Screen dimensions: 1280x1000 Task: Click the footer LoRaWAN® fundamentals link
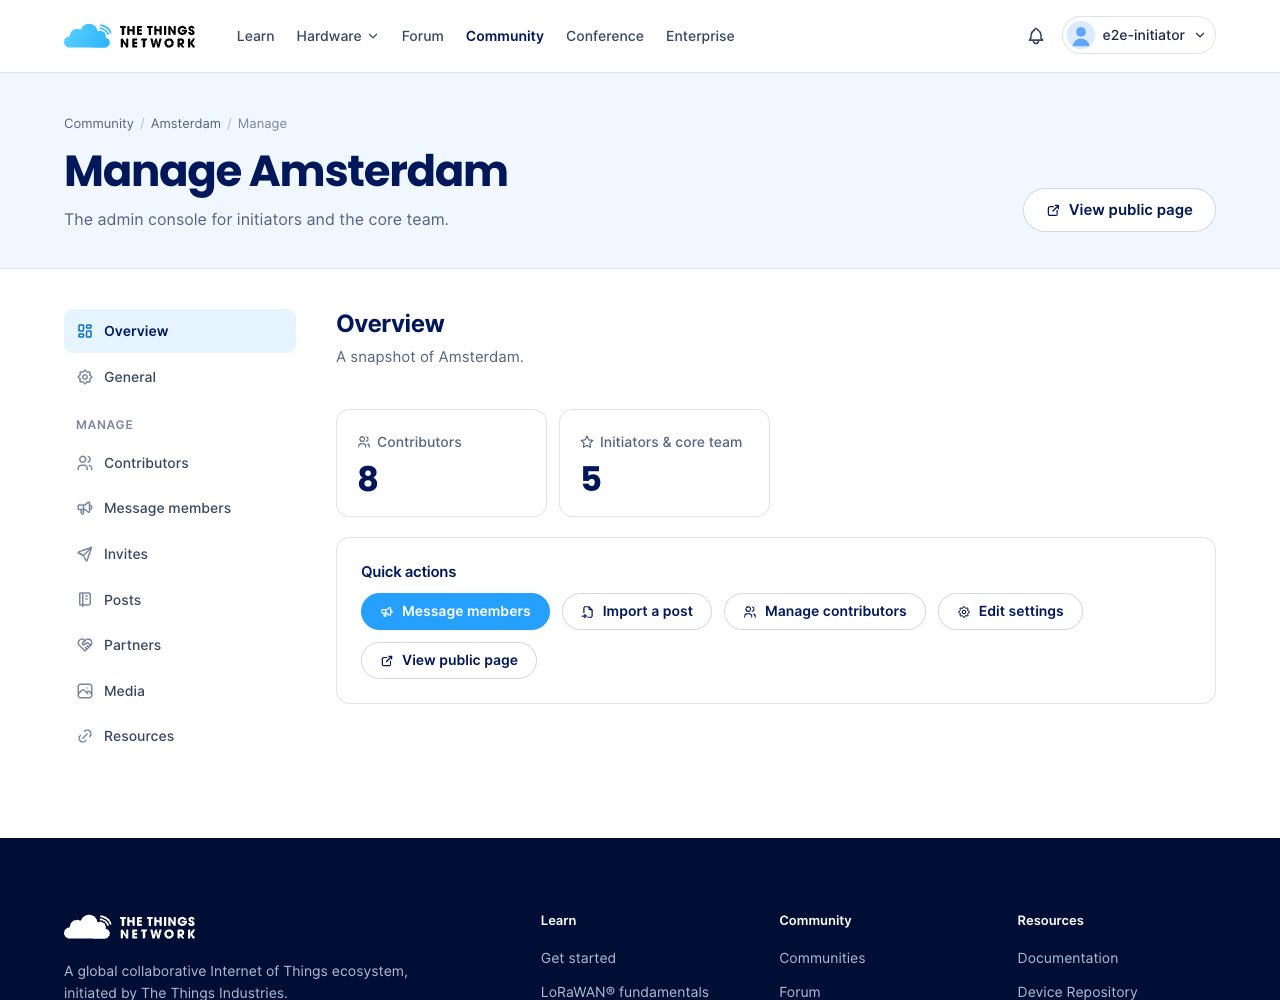pos(625,992)
